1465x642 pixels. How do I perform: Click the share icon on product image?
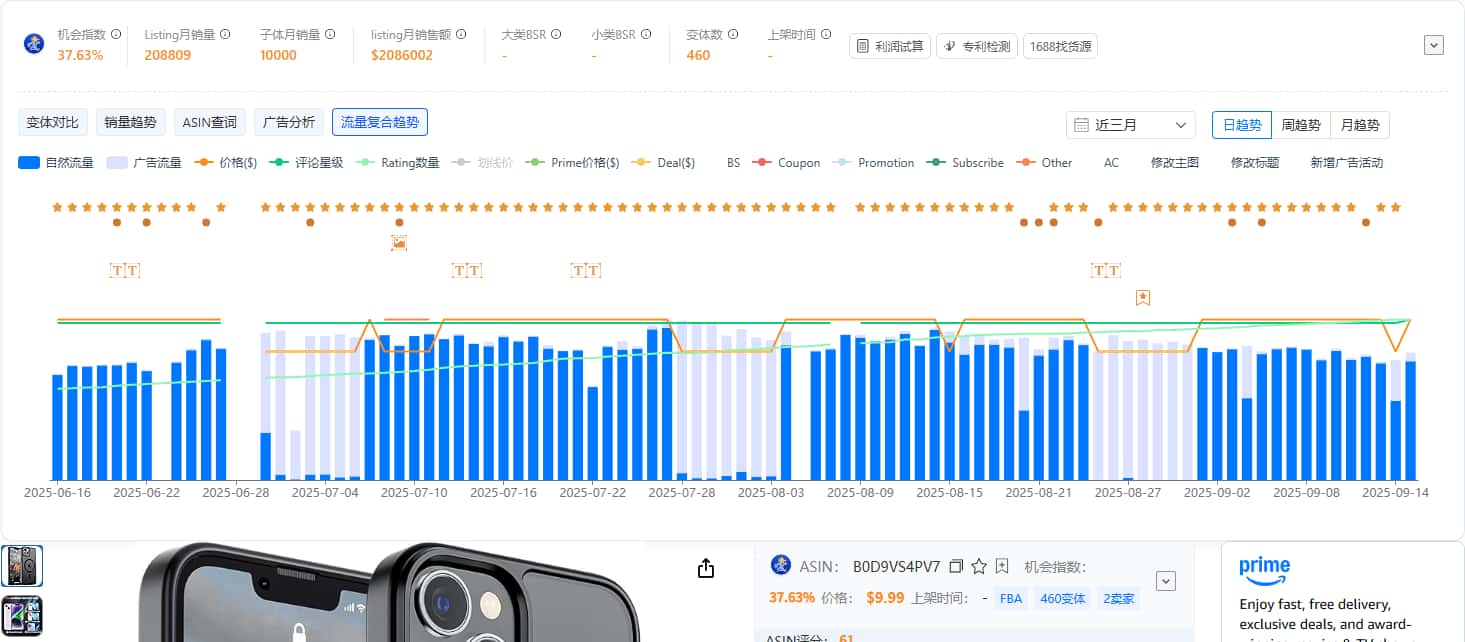705,569
